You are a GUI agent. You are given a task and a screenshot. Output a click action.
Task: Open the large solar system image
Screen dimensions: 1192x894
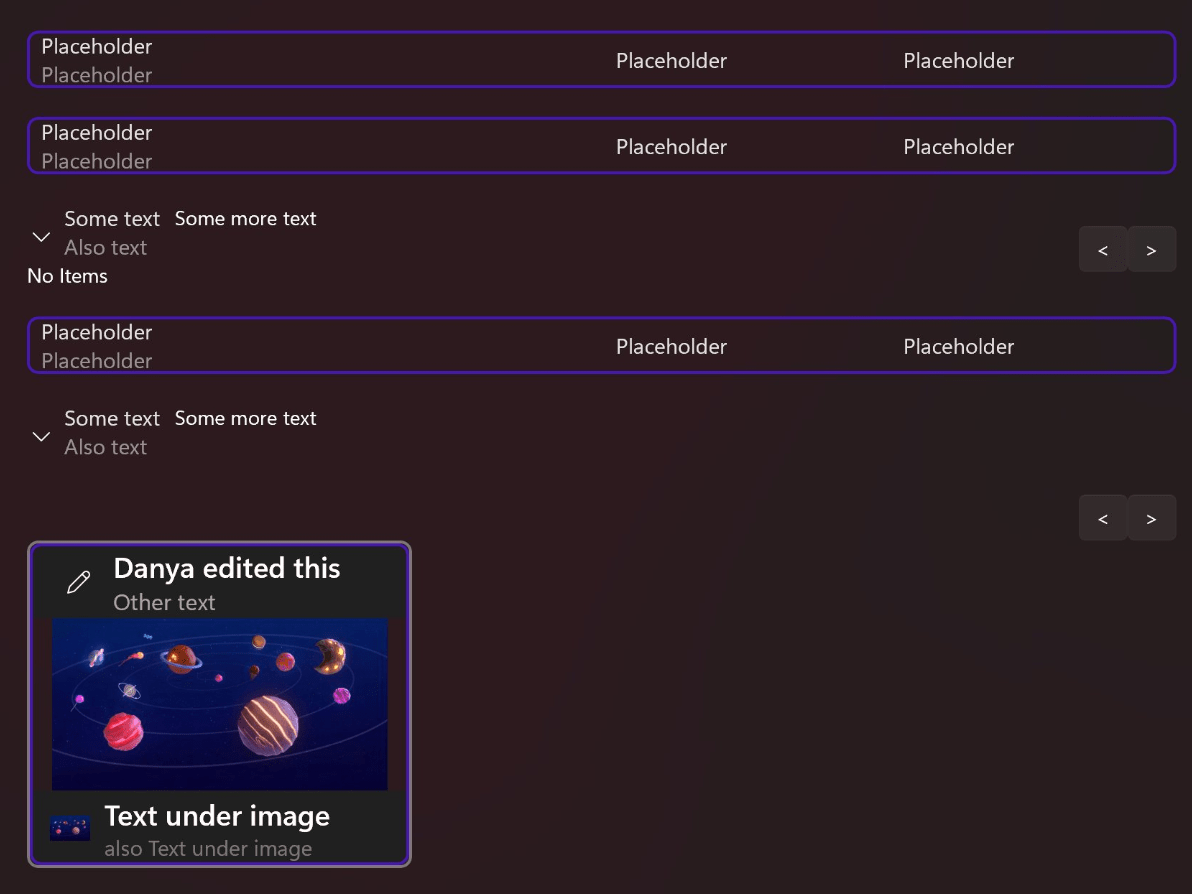pyautogui.click(x=220, y=704)
